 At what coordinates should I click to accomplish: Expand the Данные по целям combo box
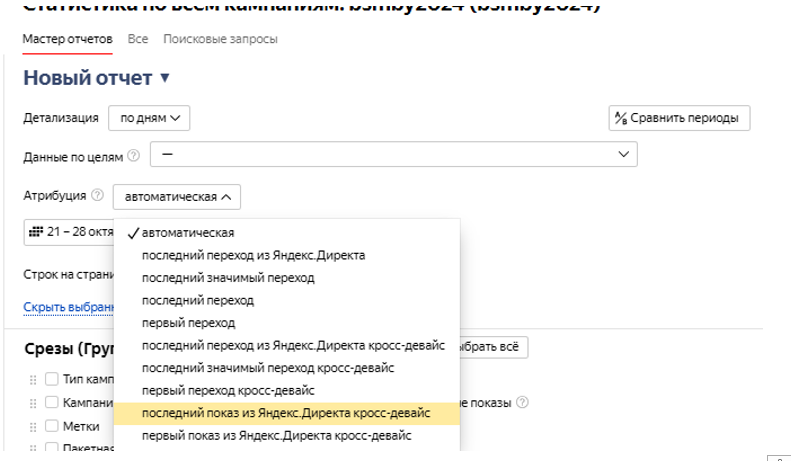coord(393,154)
